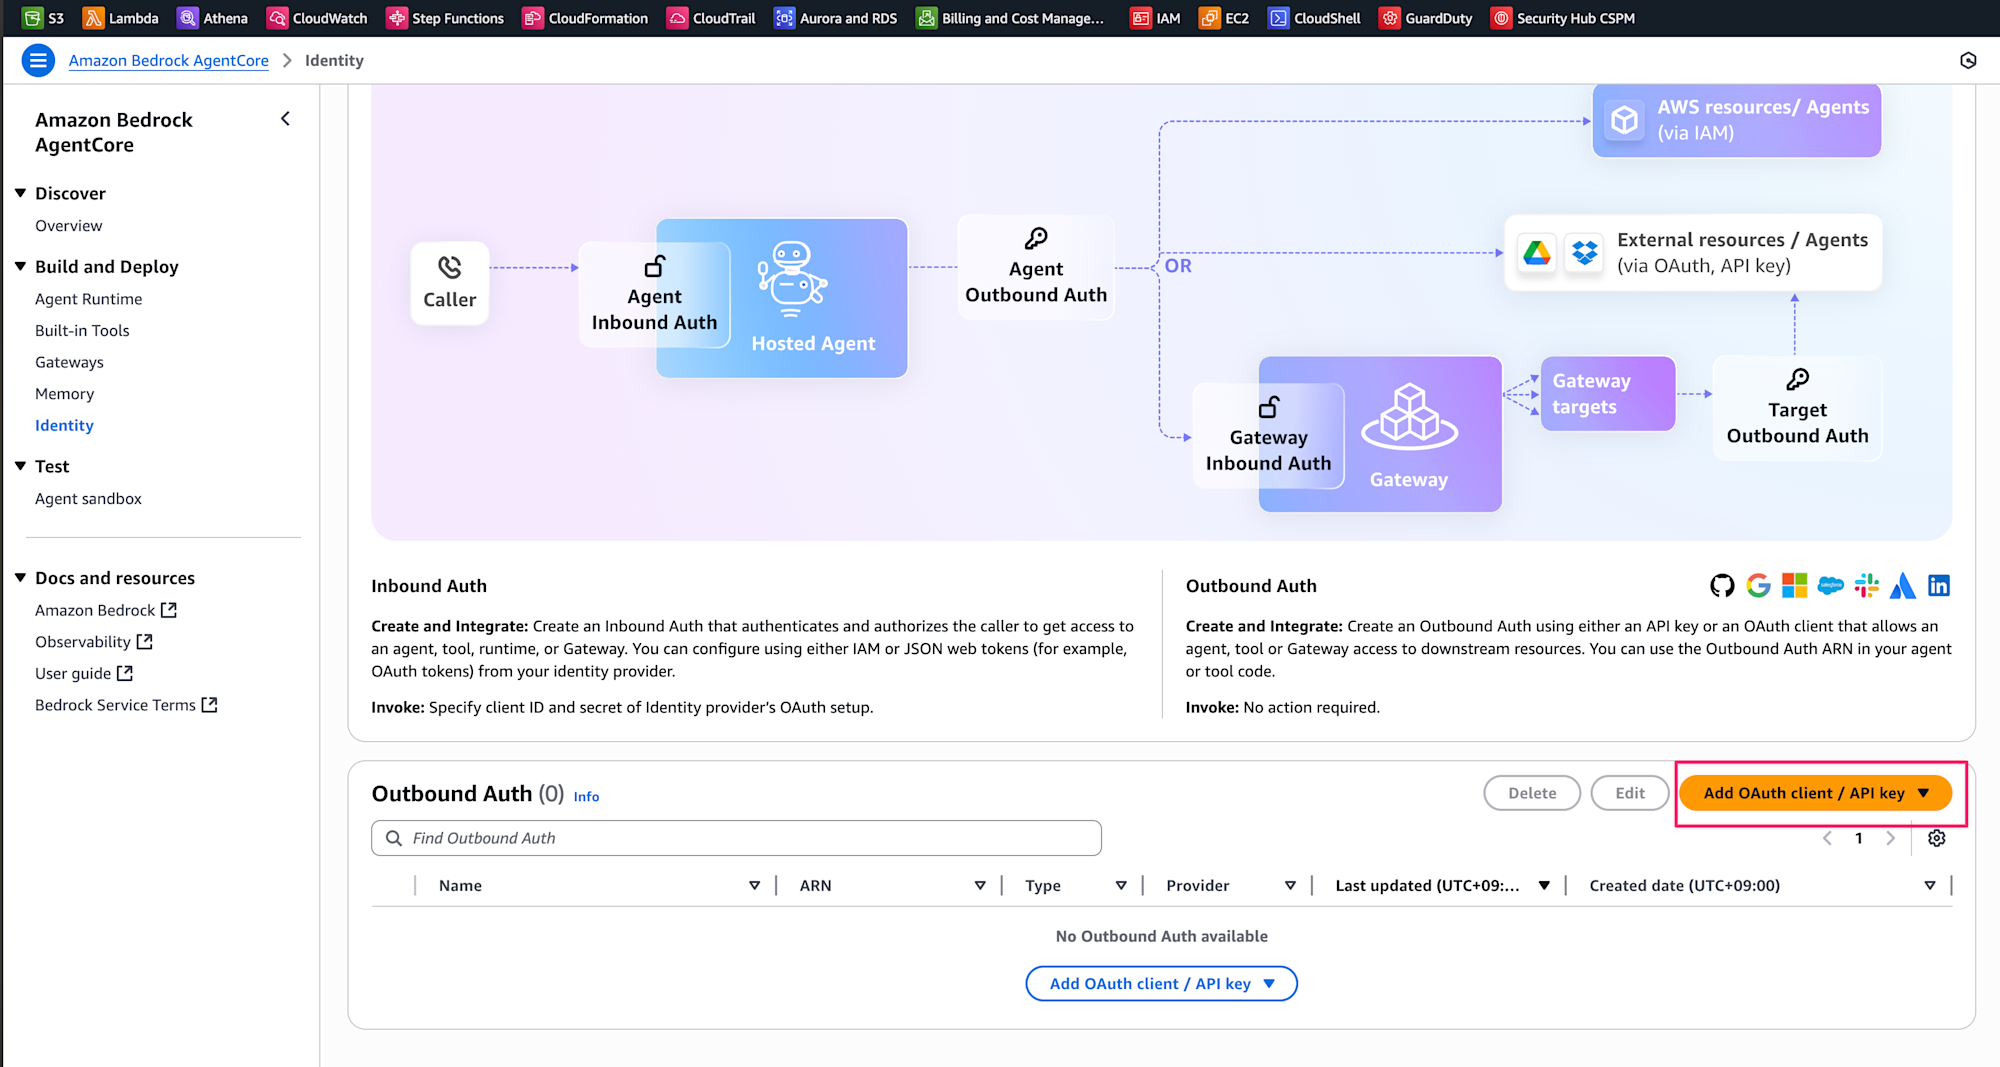2000x1067 pixels.
Task: Collapse the Test section
Action: [21, 466]
